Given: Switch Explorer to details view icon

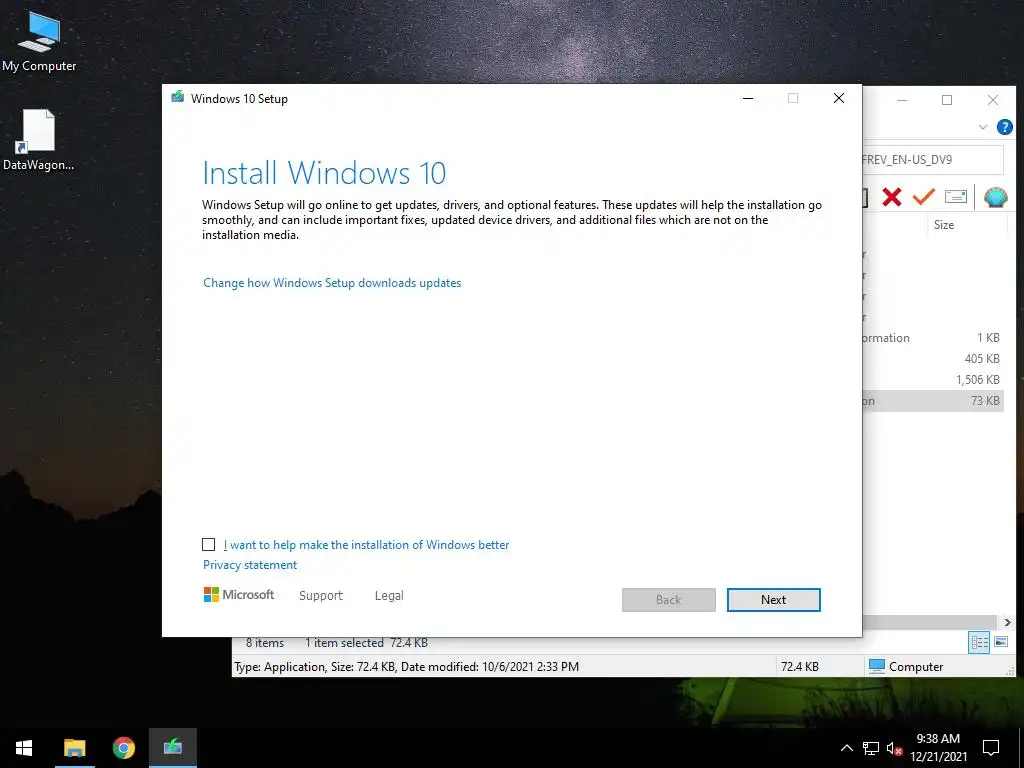Looking at the screenshot, I should (x=978, y=643).
